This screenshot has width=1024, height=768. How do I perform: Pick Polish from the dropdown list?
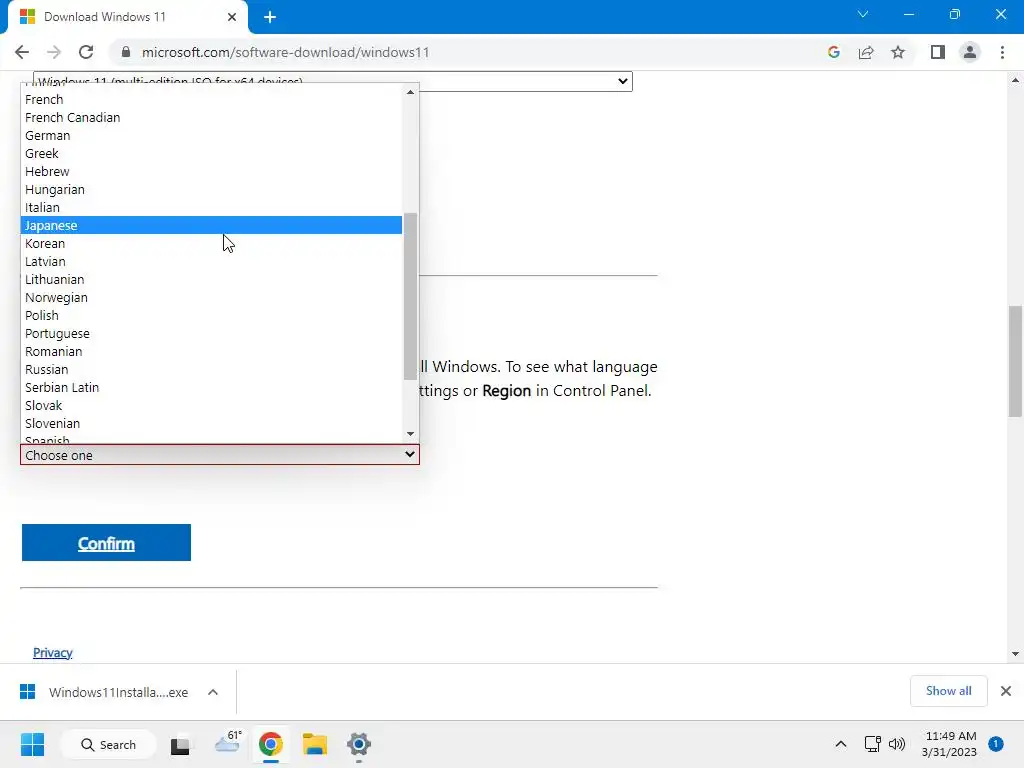[212, 315]
